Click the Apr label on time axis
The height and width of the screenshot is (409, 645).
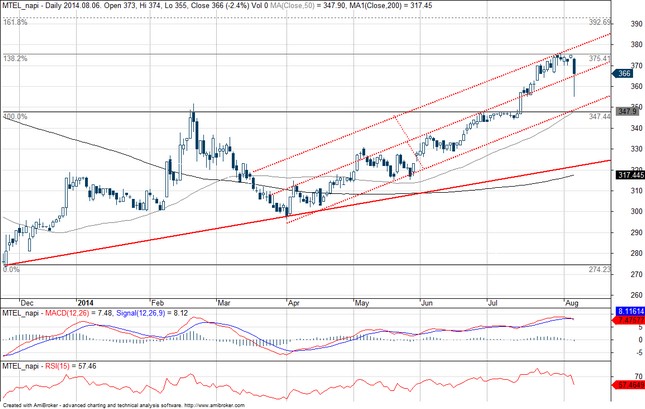[294, 303]
